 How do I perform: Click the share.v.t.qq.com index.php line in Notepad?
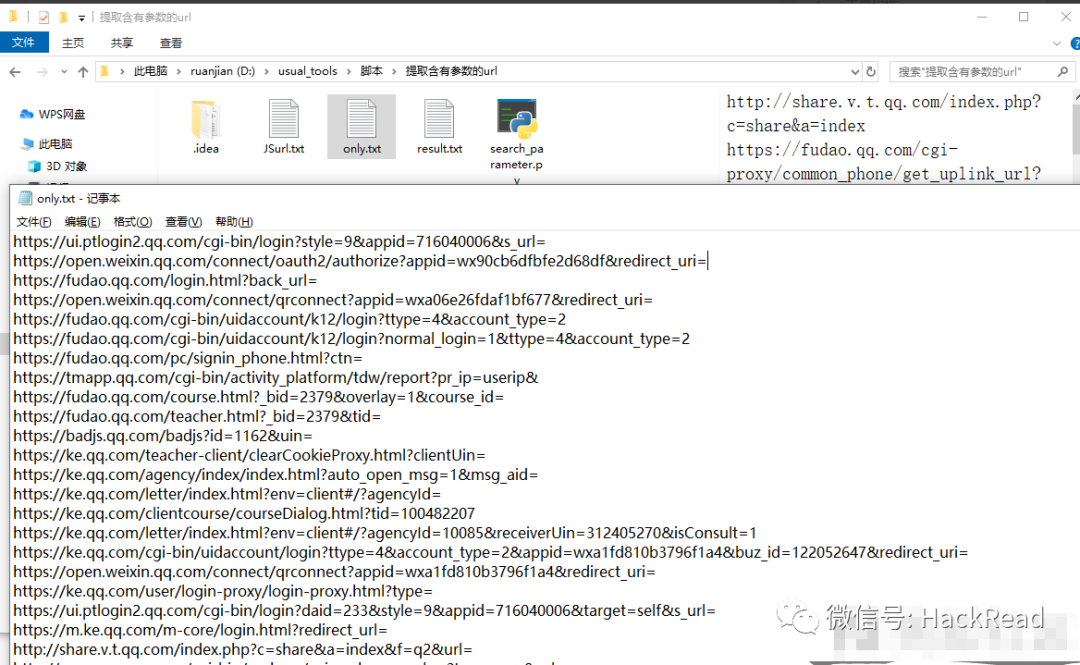pos(242,650)
